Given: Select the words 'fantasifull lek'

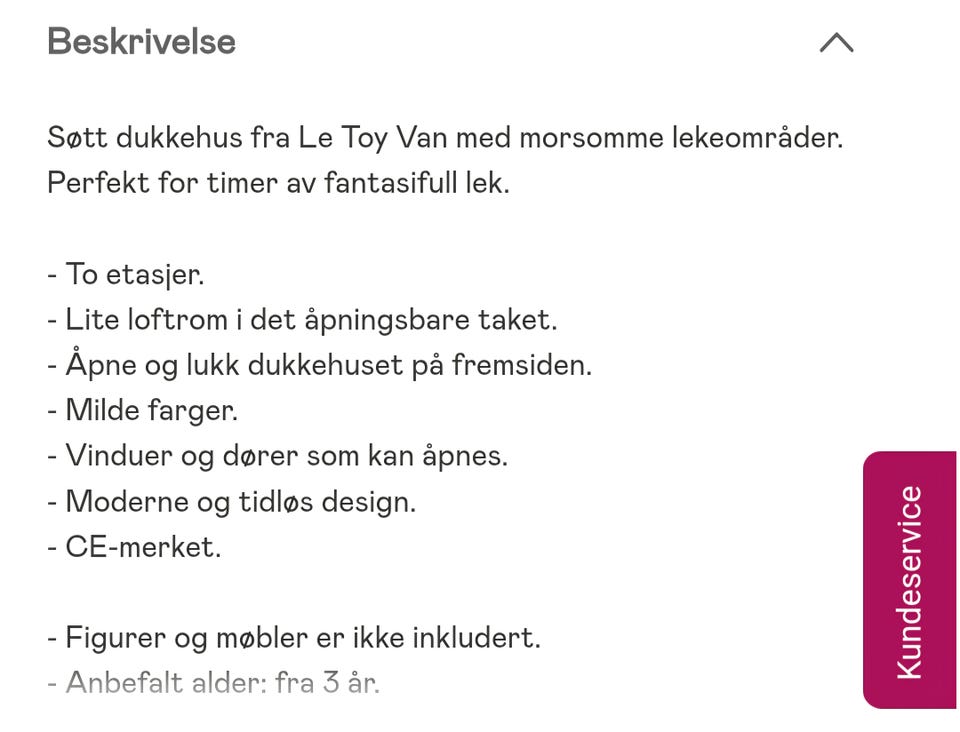Looking at the screenshot, I should click(416, 184).
